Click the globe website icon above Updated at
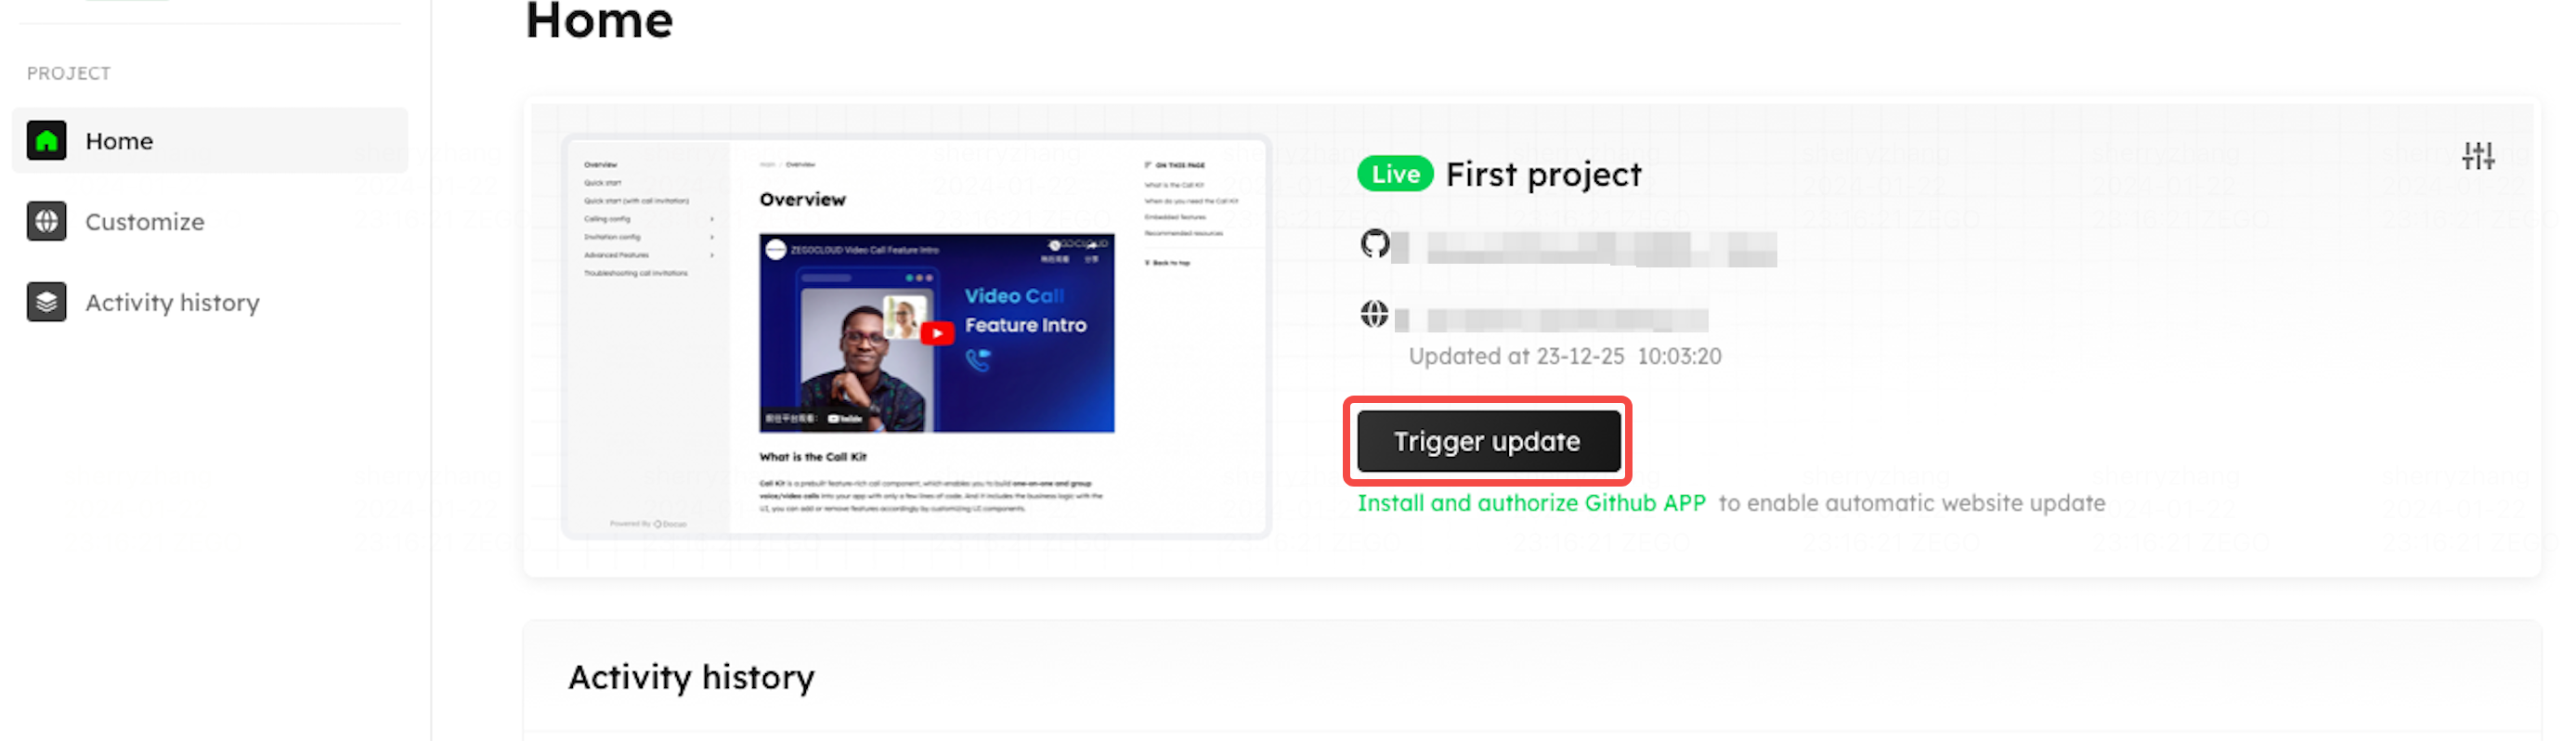The width and height of the screenshot is (2576, 741). [1374, 314]
